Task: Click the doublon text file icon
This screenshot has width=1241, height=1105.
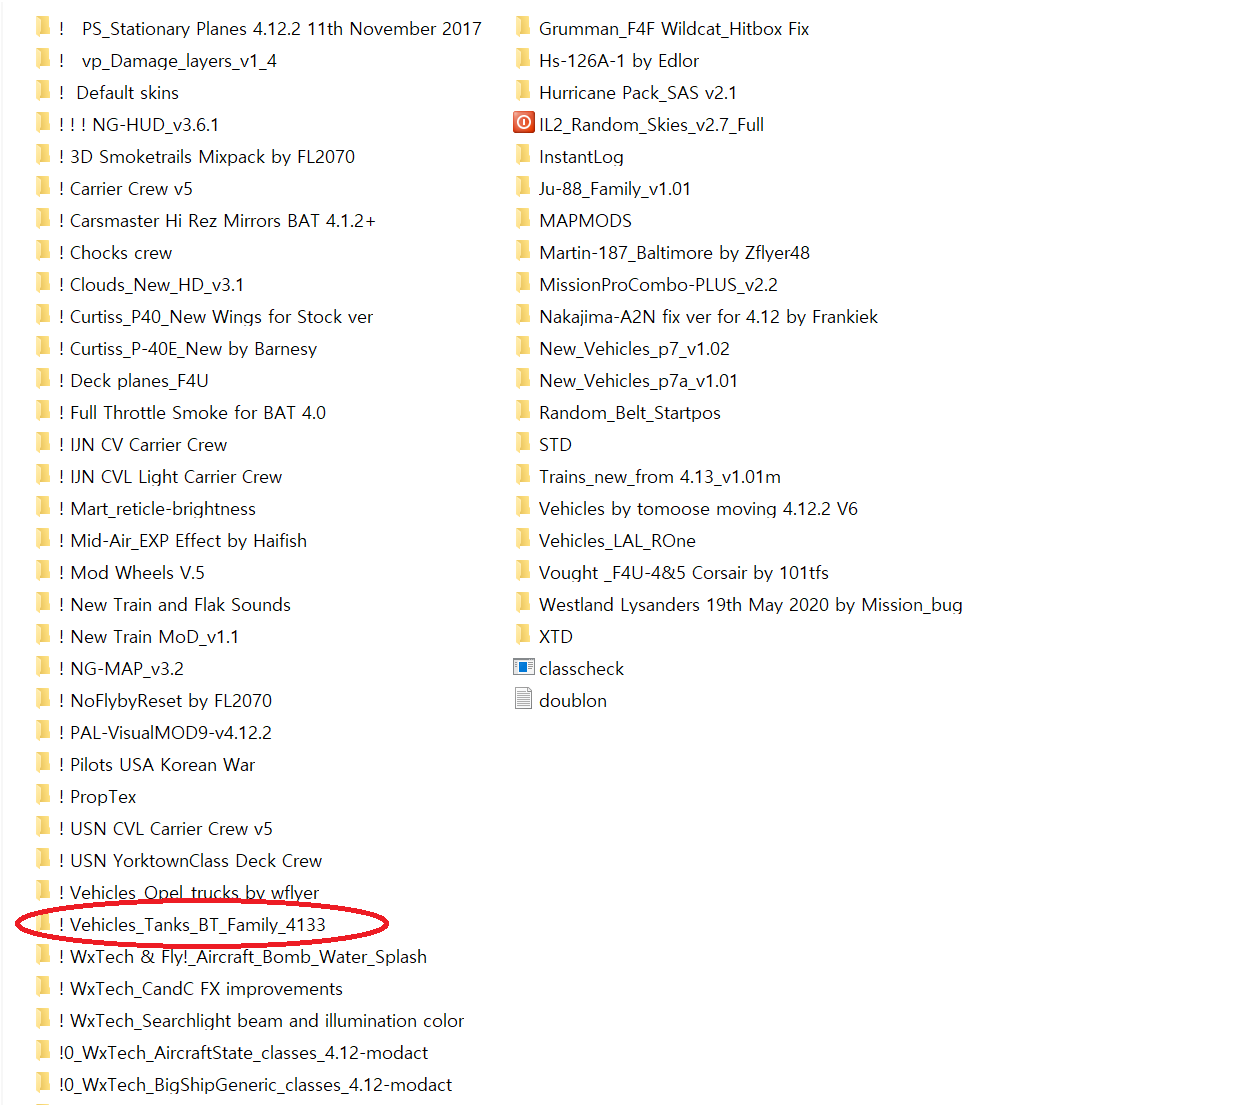Action: tap(523, 699)
